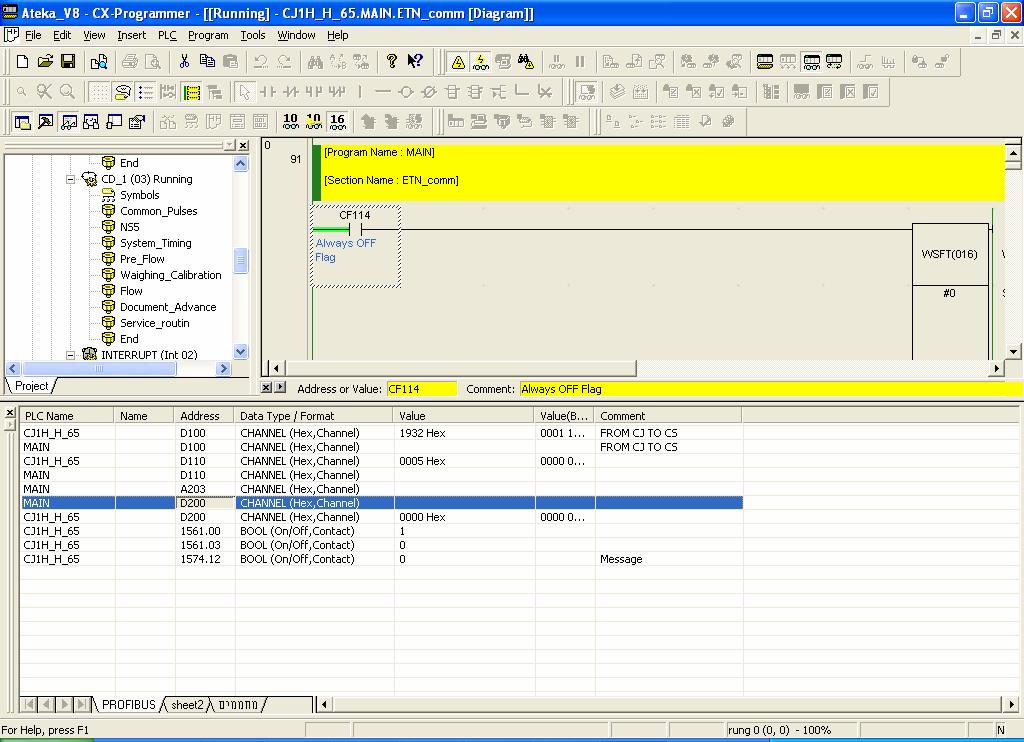Click the Comment field showing Always OFF Flag
The image size is (1024, 742).
point(771,389)
